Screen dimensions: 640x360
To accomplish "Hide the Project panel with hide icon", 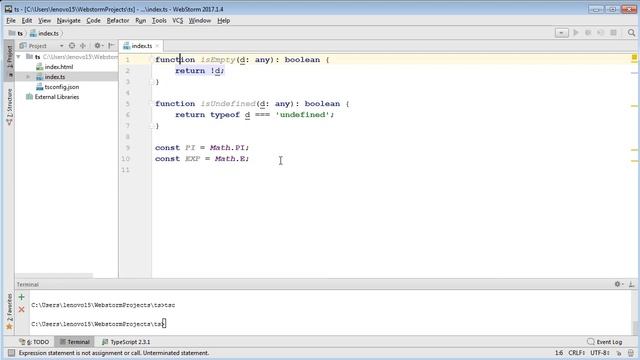I will point(111,46).
